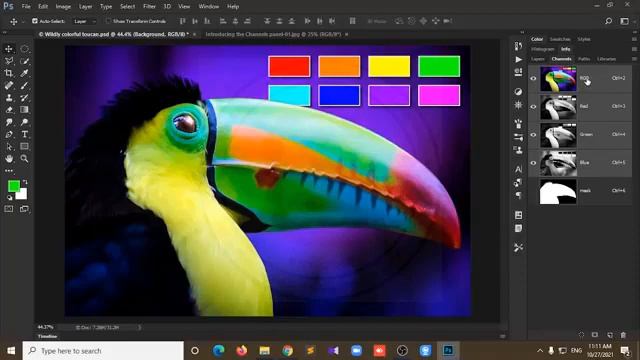Select the mask channel thumbnail
Screen dimensions: 640x360
click(x=558, y=191)
